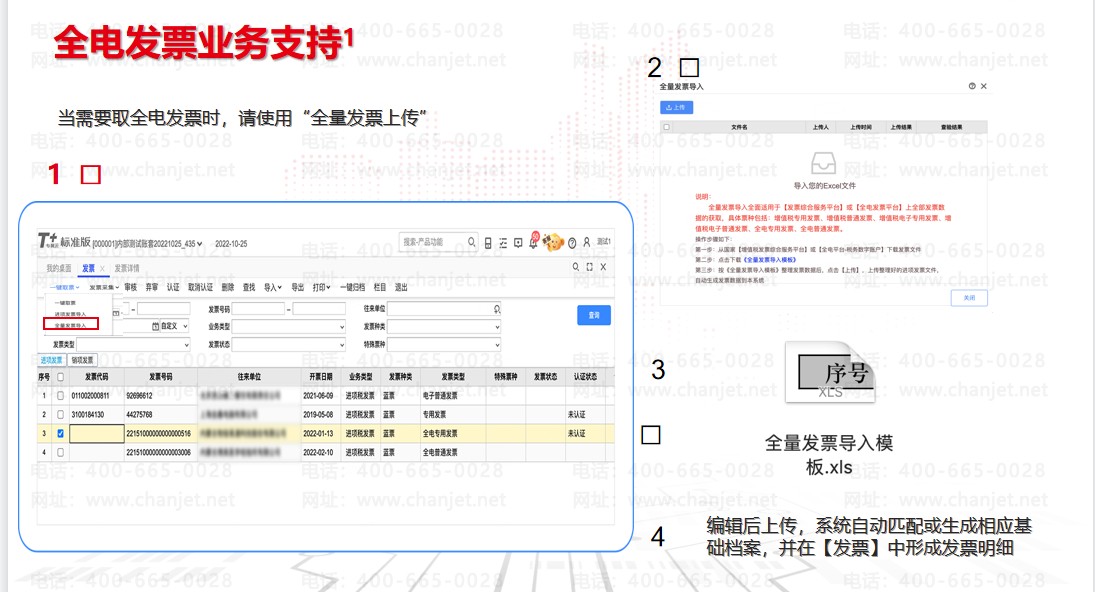The width and height of the screenshot is (1095, 592).
Task: Click the blue 查询 button
Action: (x=594, y=315)
